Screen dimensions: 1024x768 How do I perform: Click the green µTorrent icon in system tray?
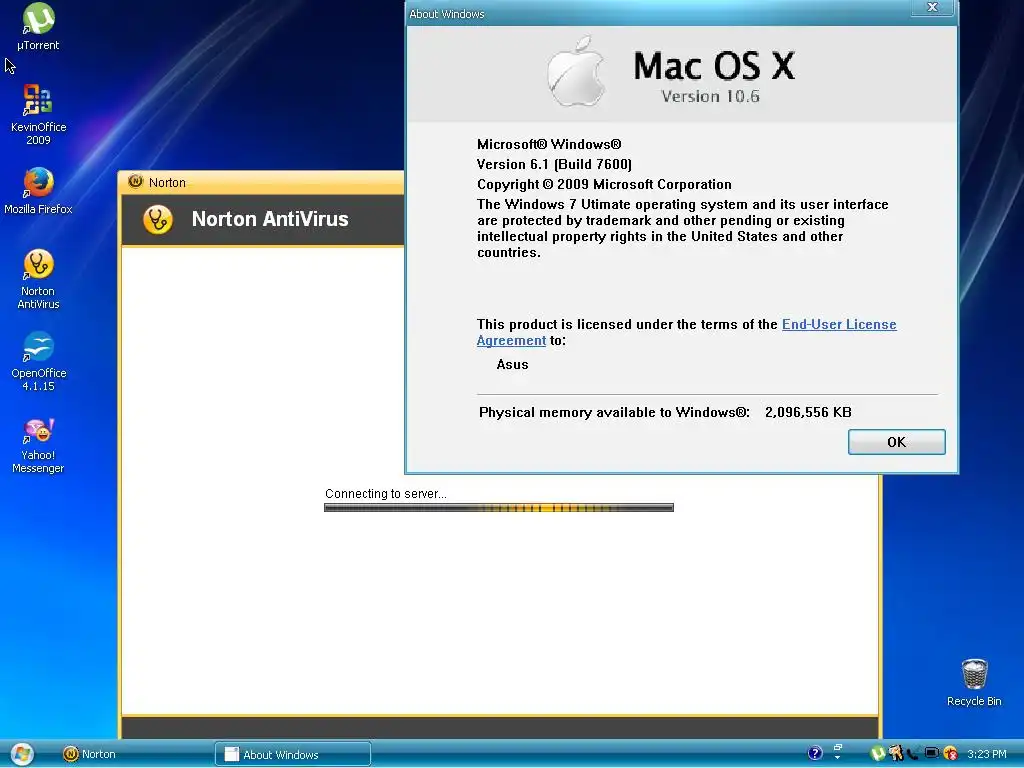pos(878,753)
